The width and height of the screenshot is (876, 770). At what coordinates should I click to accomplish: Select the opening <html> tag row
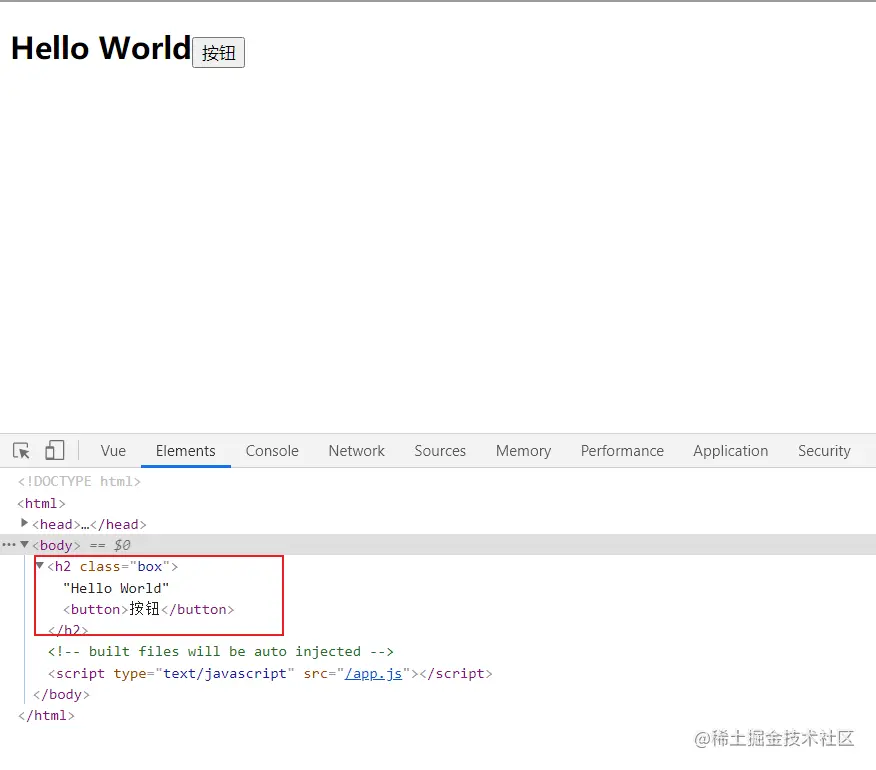pyautogui.click(x=41, y=503)
